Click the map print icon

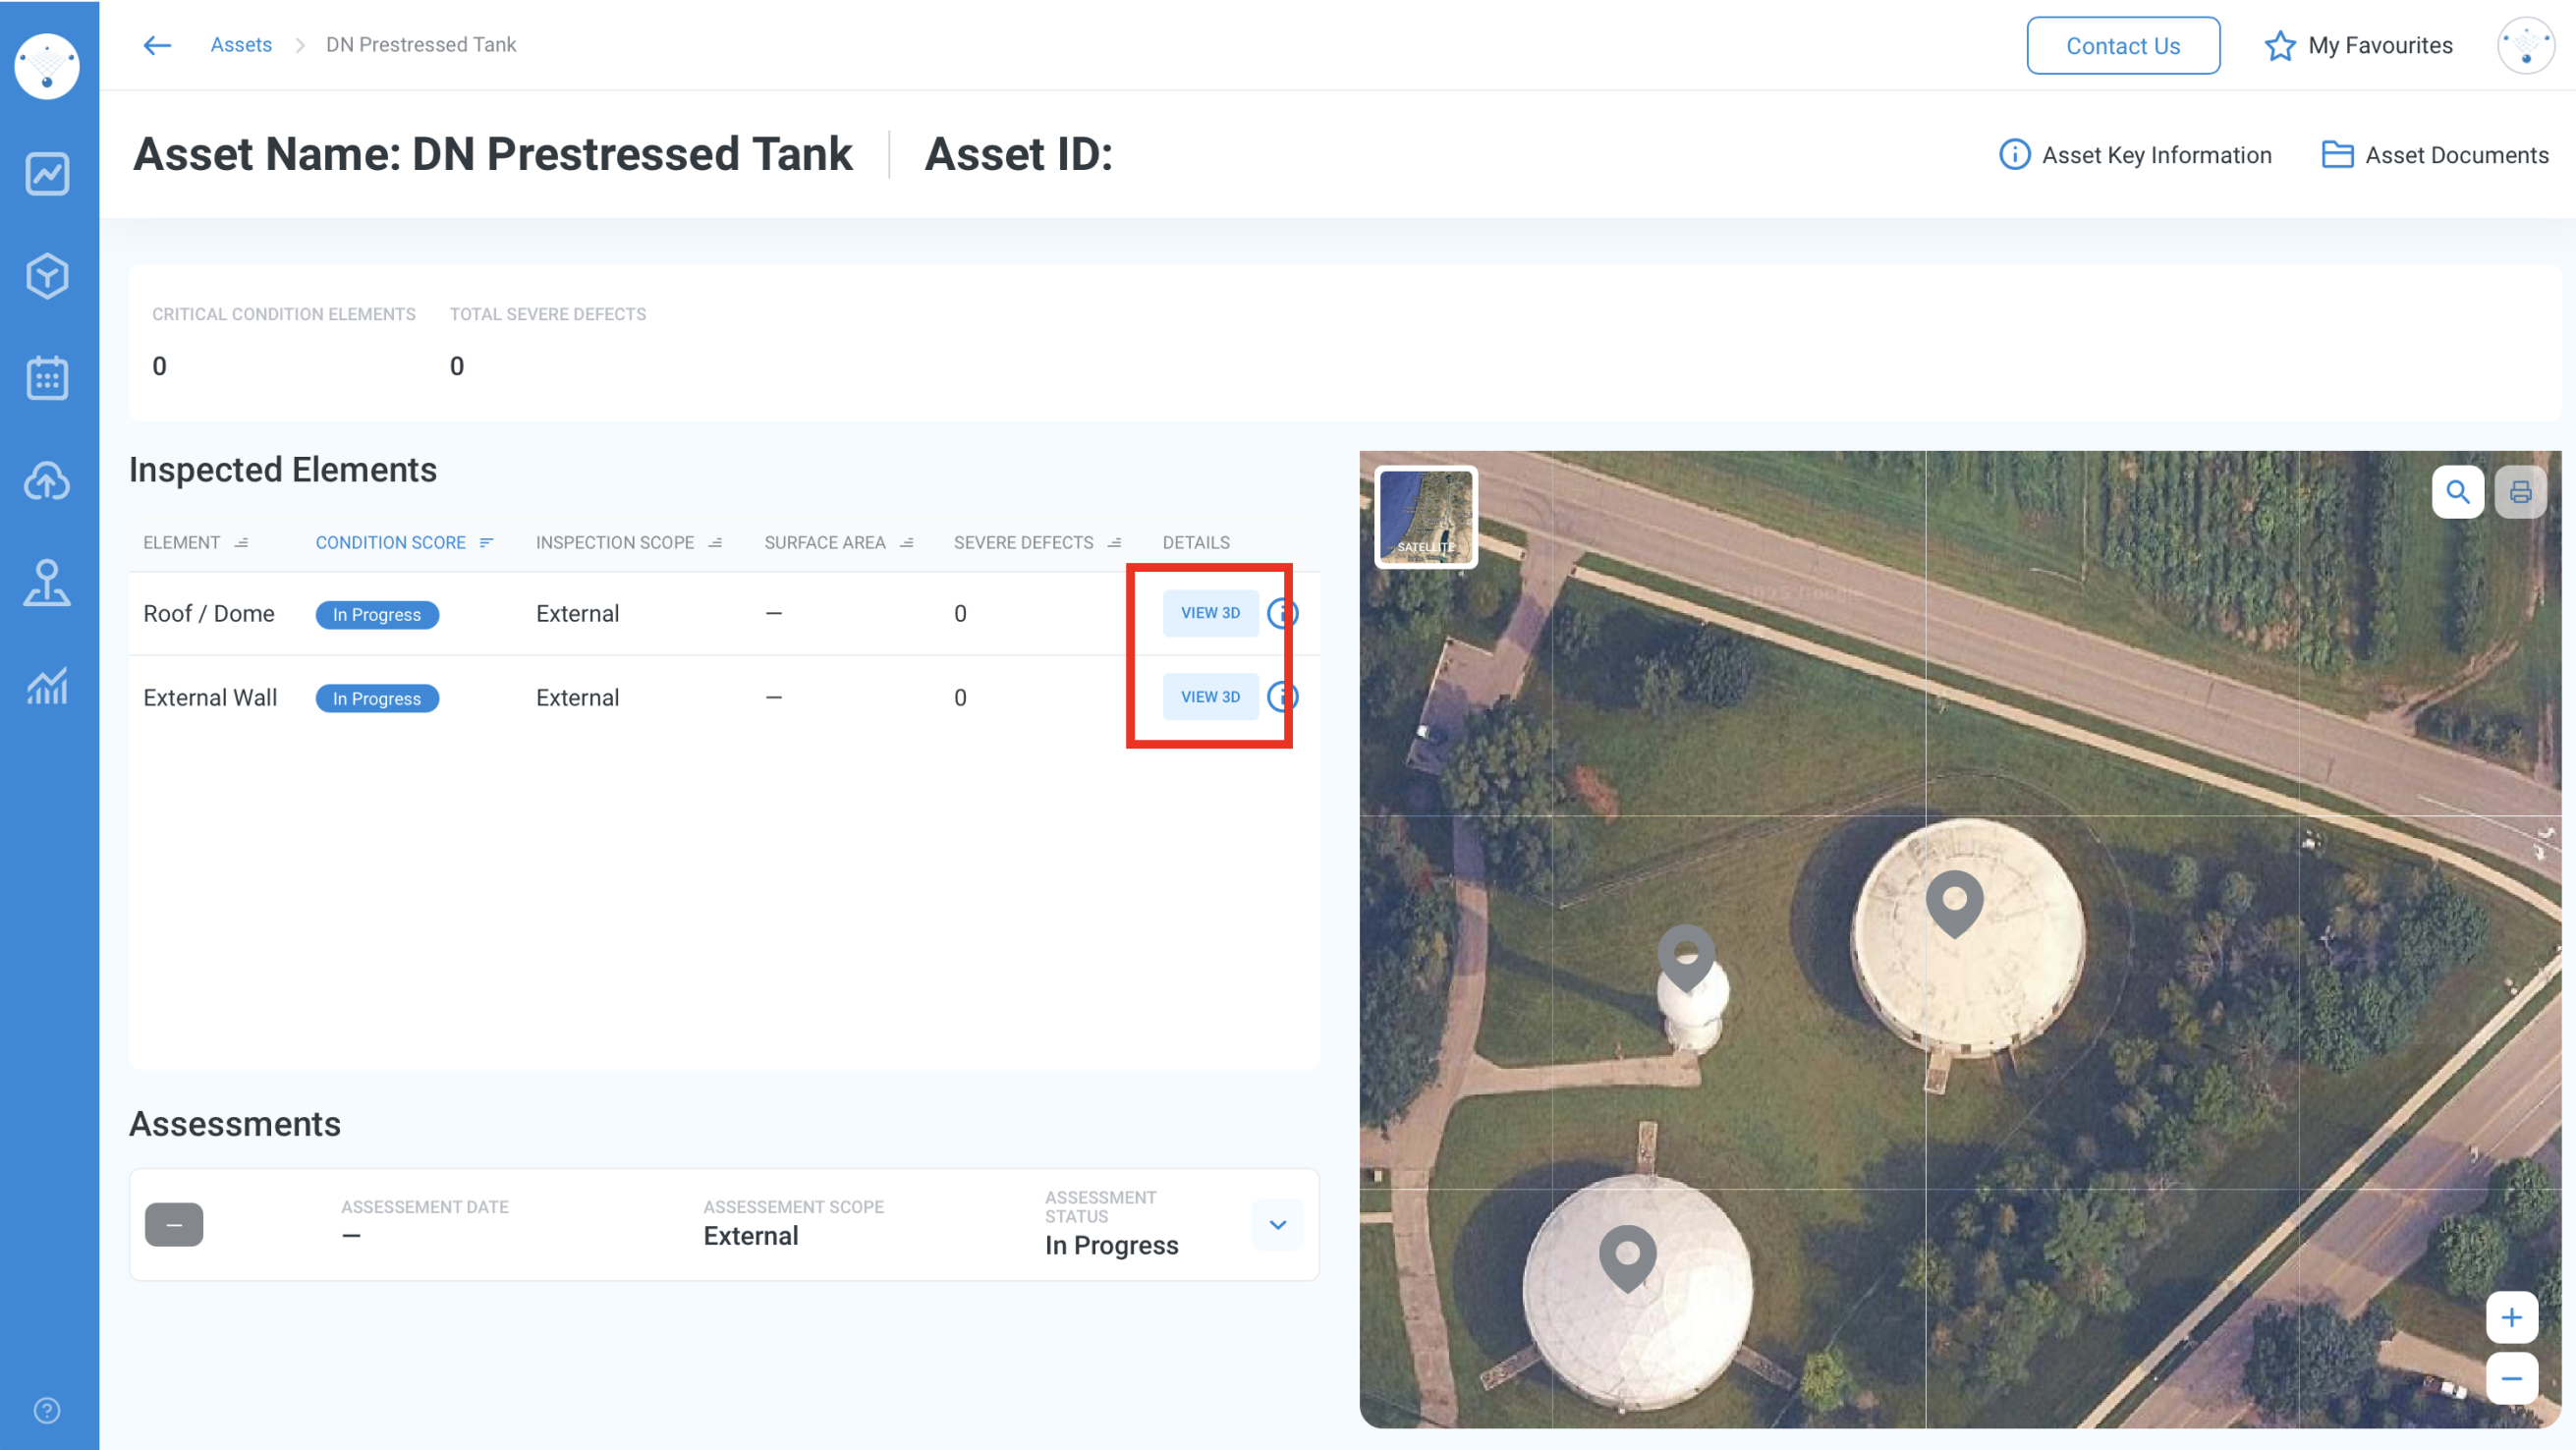(2520, 492)
